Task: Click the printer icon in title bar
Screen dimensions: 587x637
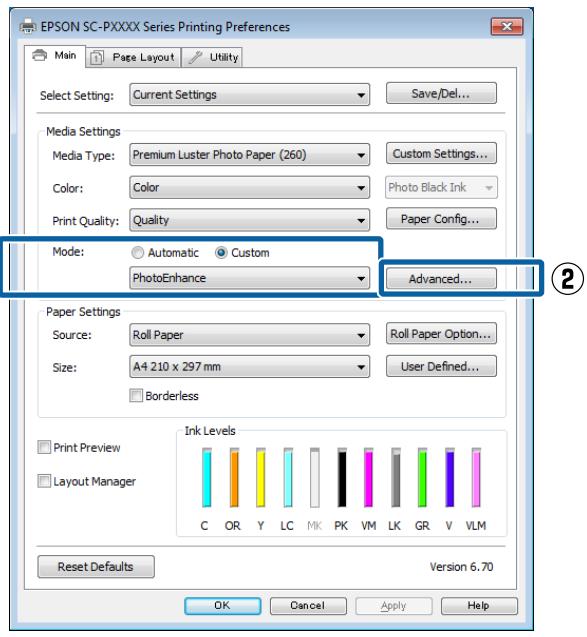Action: tap(28, 26)
